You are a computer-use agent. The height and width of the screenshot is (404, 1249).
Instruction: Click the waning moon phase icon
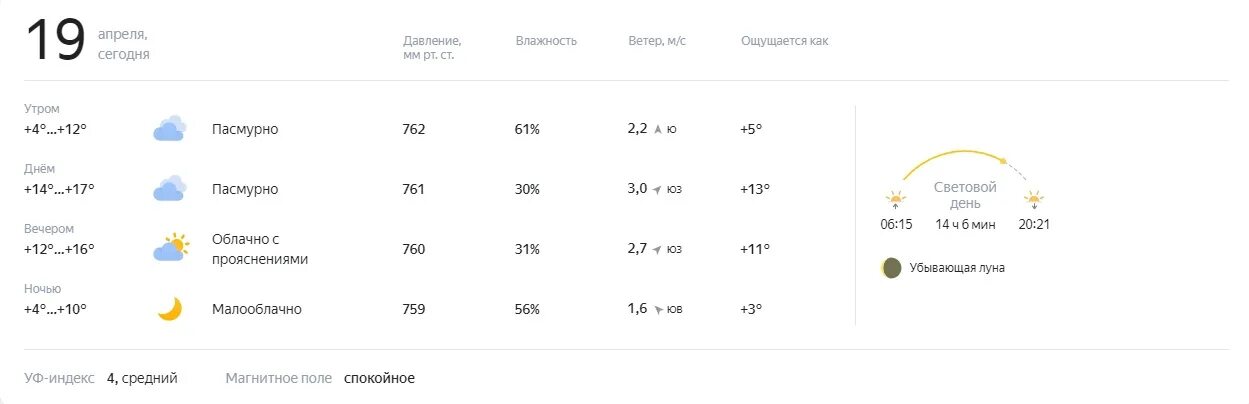(891, 268)
